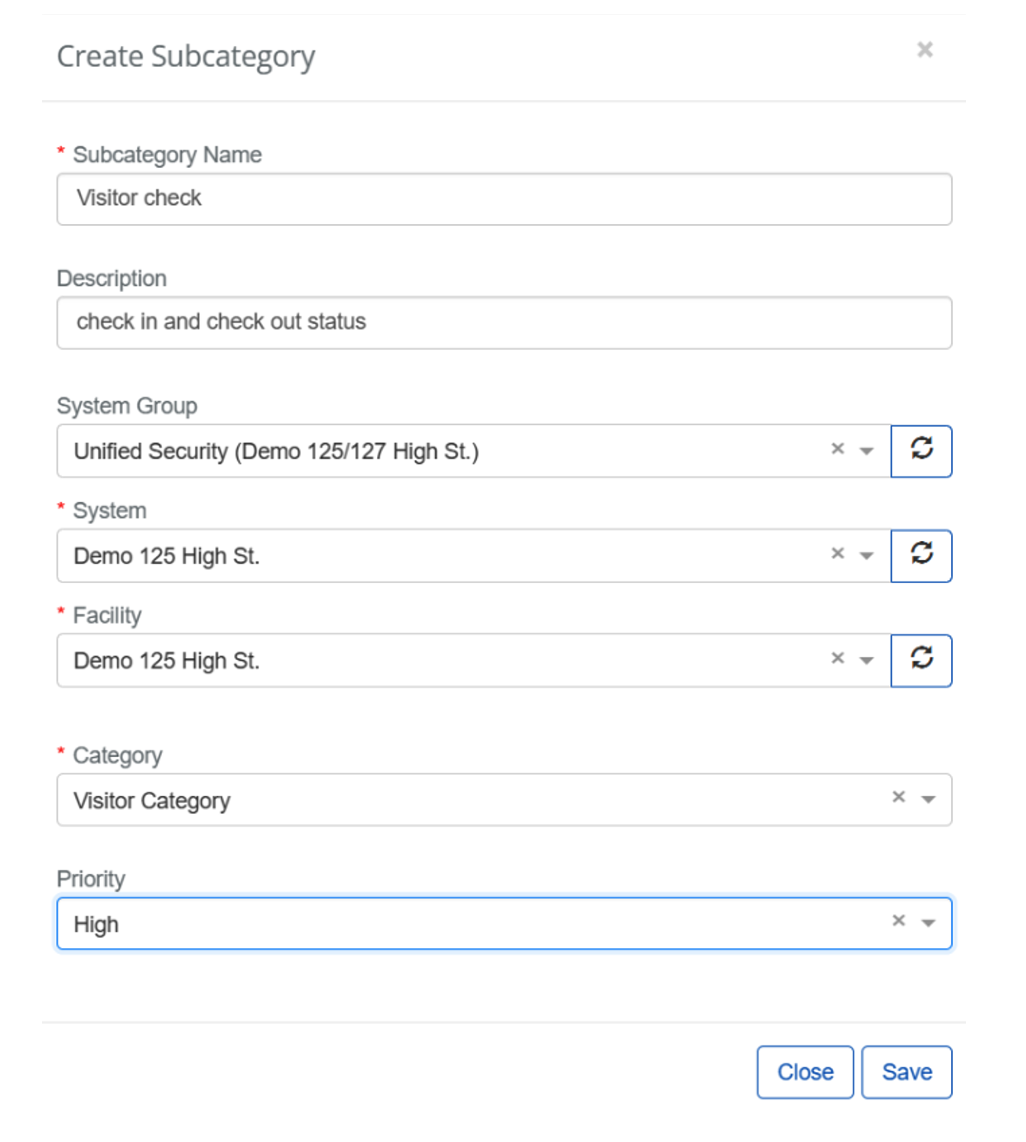
Task: Expand the System Group dropdown arrow
Action: click(x=867, y=452)
